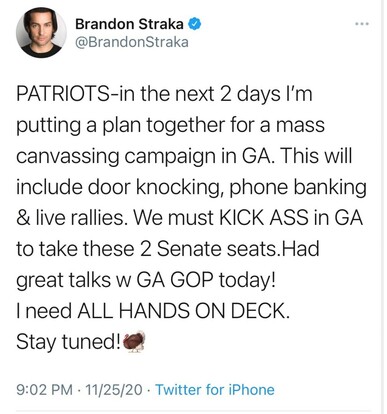This screenshot has width=387, height=414.
Task: Click the GA GOP today! text
Action: coord(206,280)
